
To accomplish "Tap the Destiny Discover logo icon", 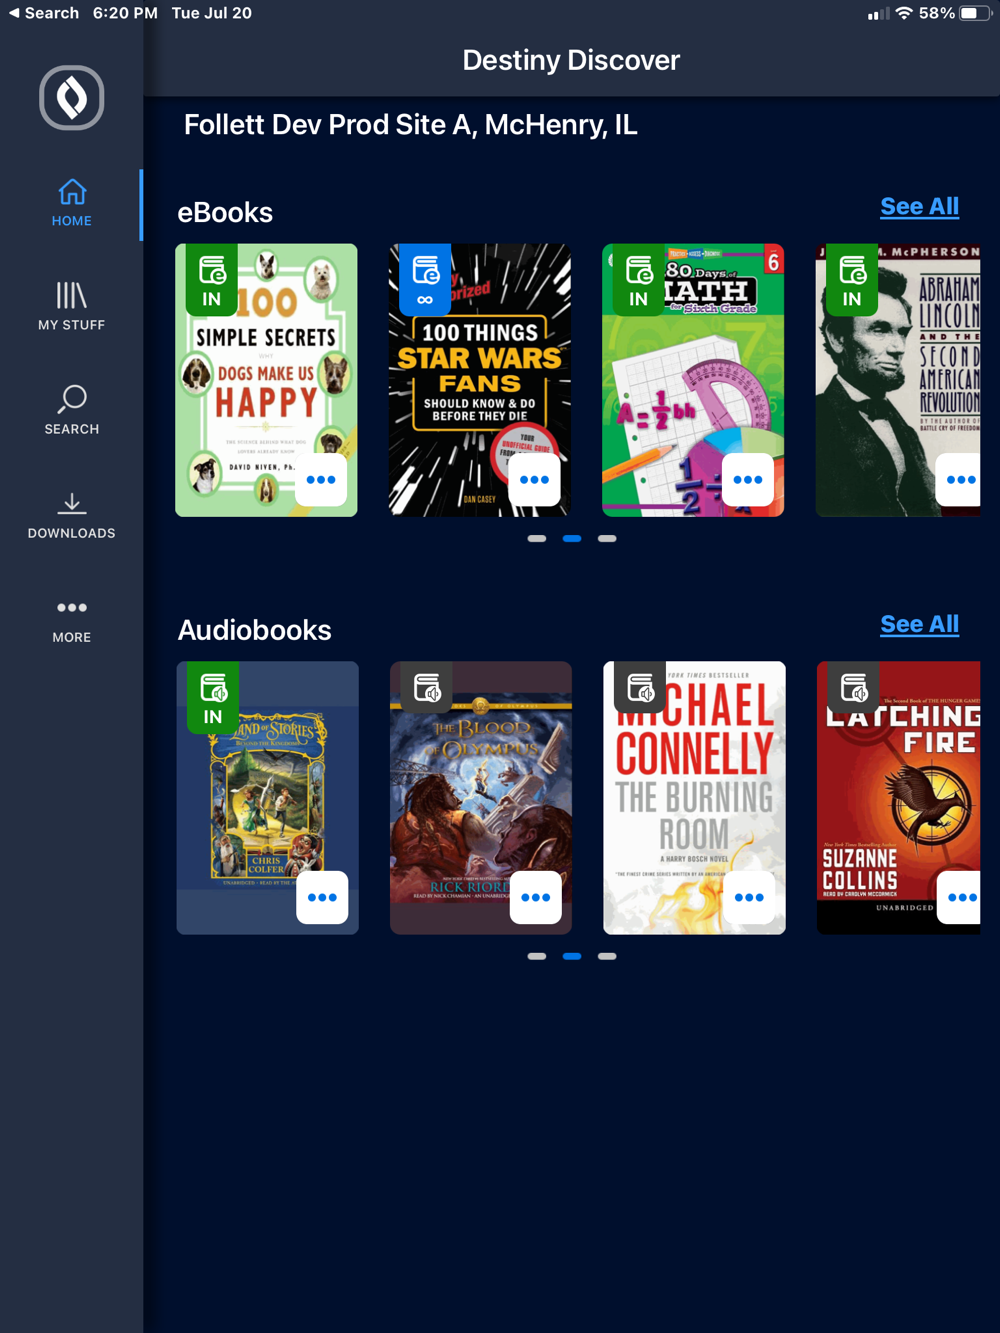I will (71, 98).
